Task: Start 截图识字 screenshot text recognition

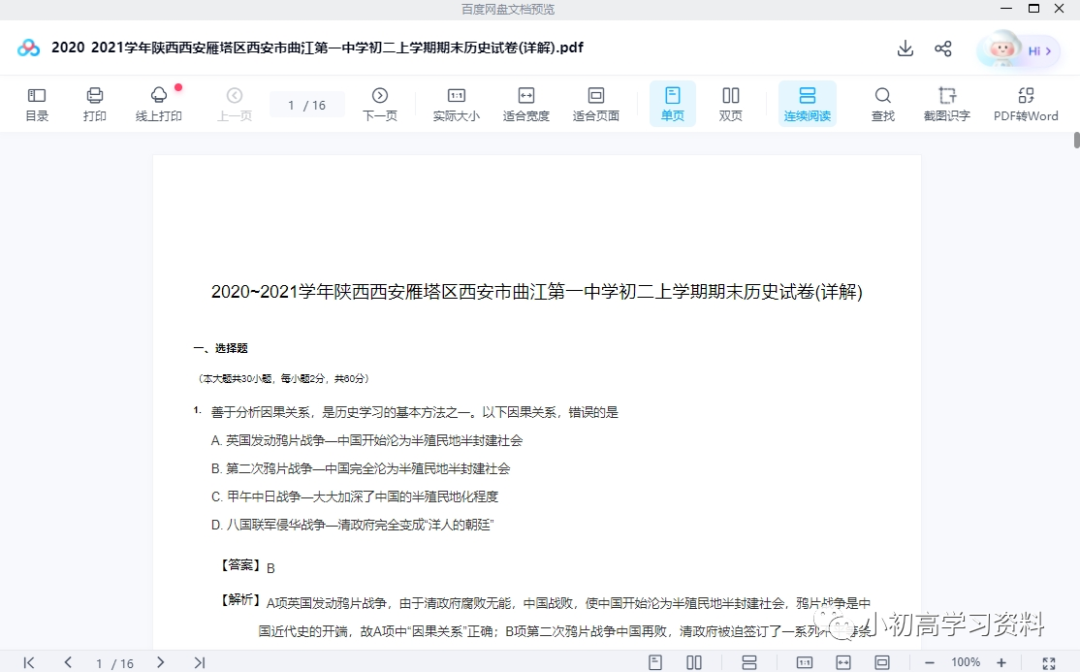Action: click(946, 105)
